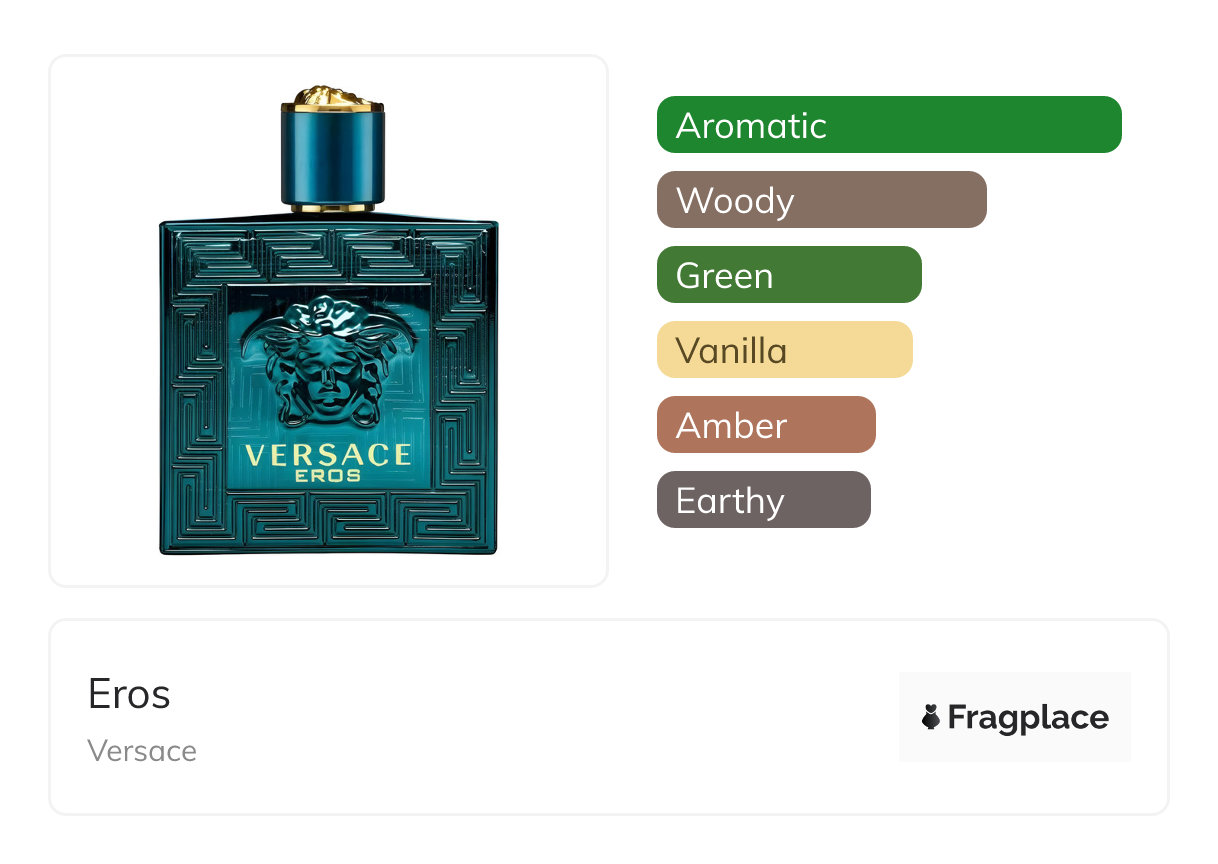Click the Fragplace wordmark text
This screenshot has width=1218, height=864.
point(1028,718)
